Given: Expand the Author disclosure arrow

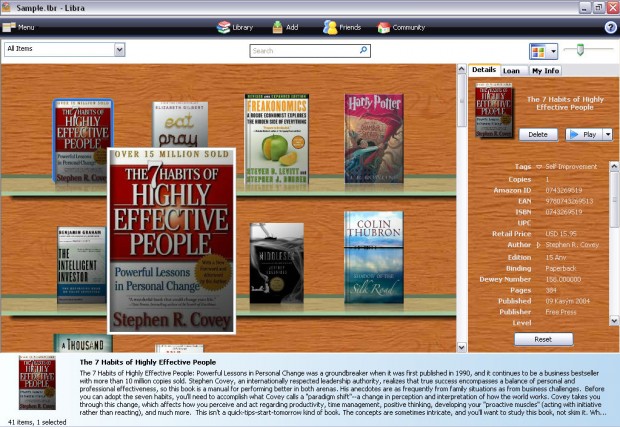Looking at the screenshot, I should (x=538, y=245).
